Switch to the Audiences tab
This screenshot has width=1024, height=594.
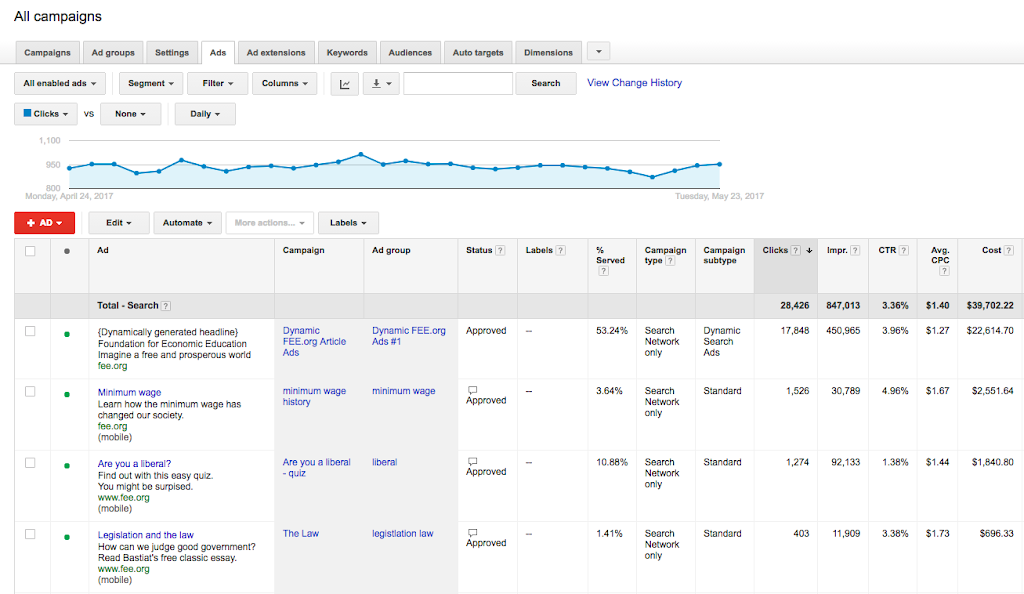click(x=410, y=52)
